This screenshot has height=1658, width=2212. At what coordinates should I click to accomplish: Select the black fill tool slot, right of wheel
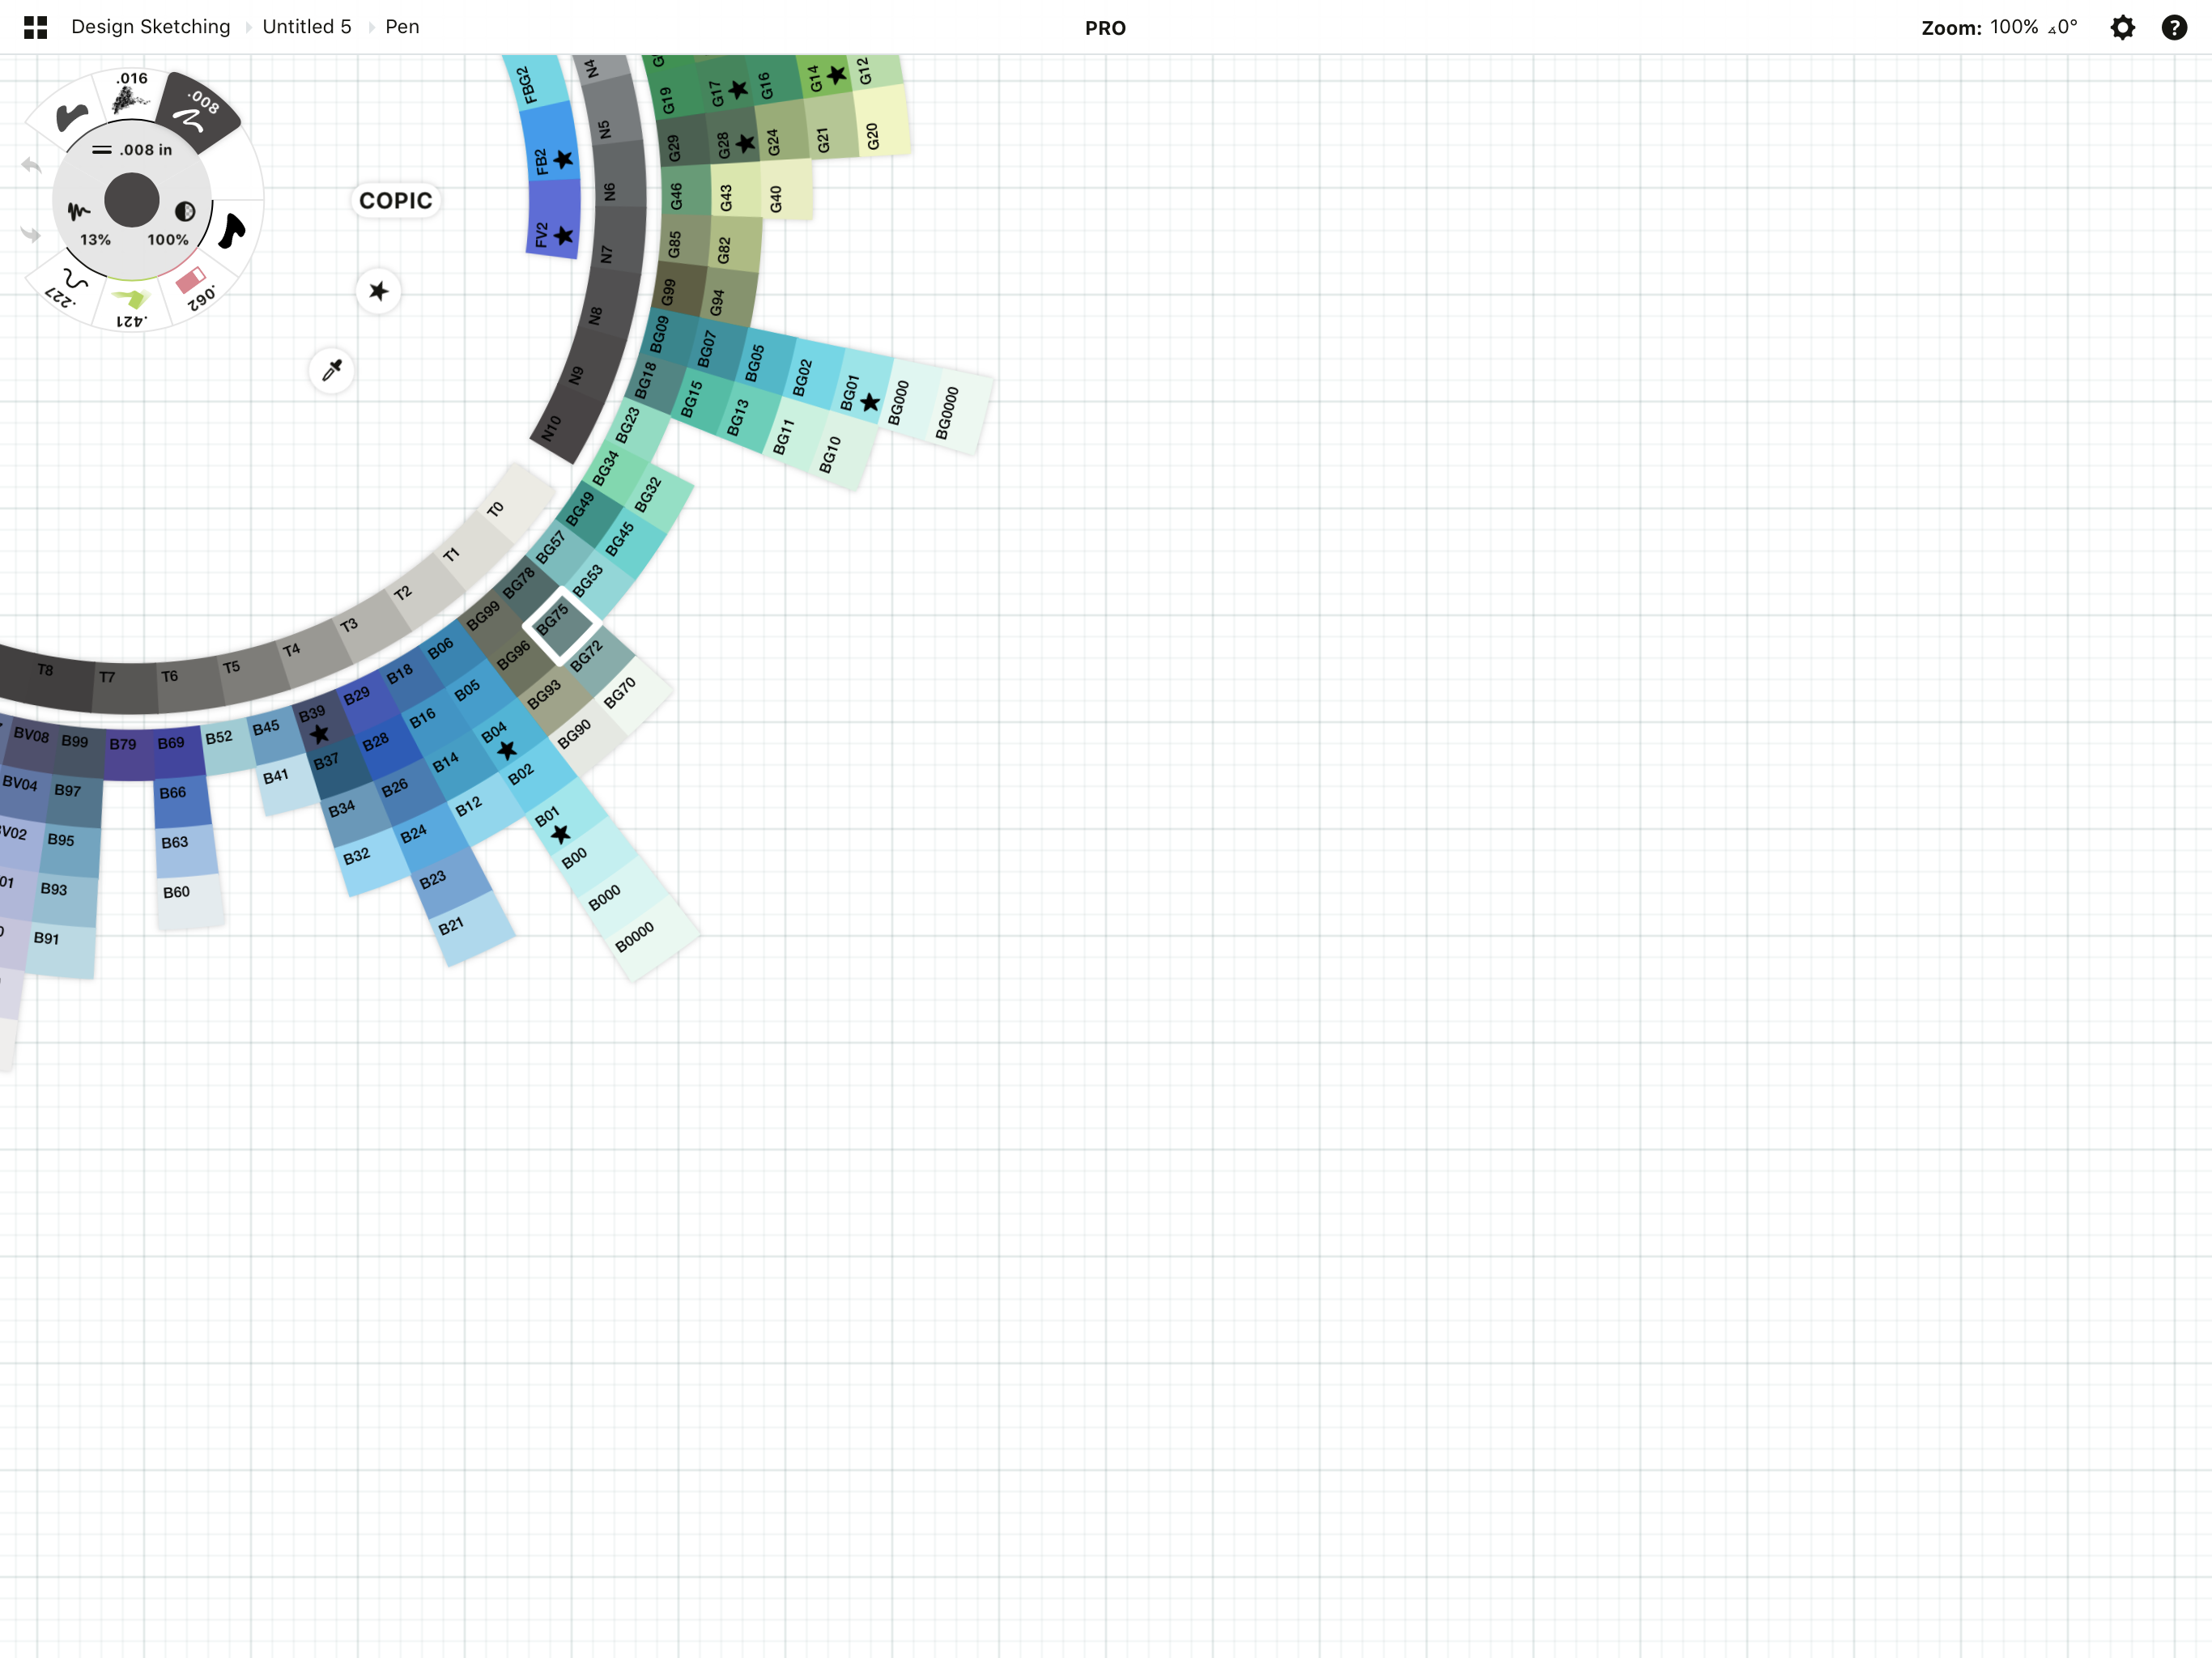click(232, 230)
